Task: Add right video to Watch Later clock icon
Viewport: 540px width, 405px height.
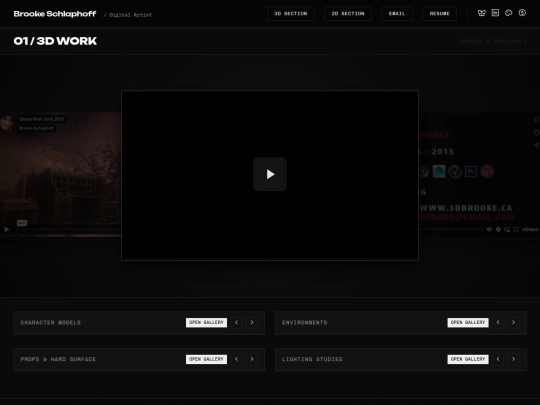Action: [x=537, y=133]
